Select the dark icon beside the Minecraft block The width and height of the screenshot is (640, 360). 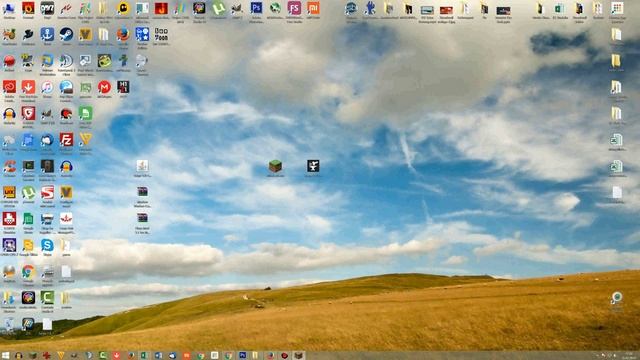[313, 166]
